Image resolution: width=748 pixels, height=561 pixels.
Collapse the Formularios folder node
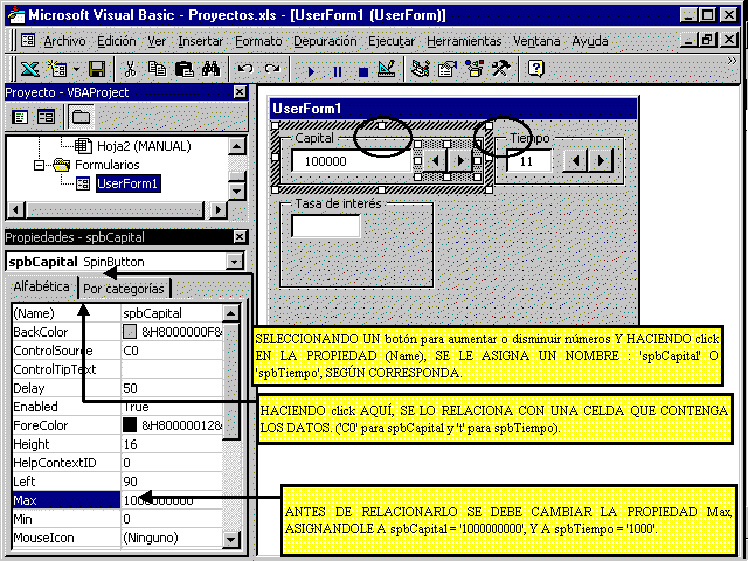point(39,166)
